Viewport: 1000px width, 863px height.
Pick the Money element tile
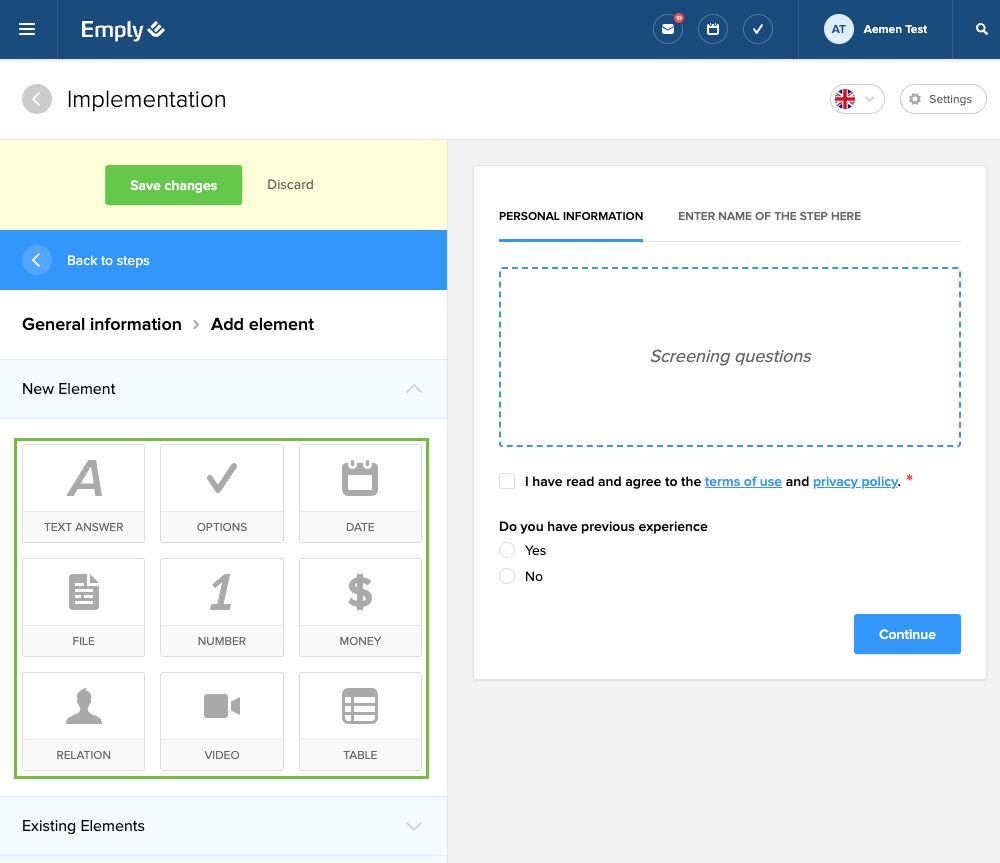[x=360, y=607]
